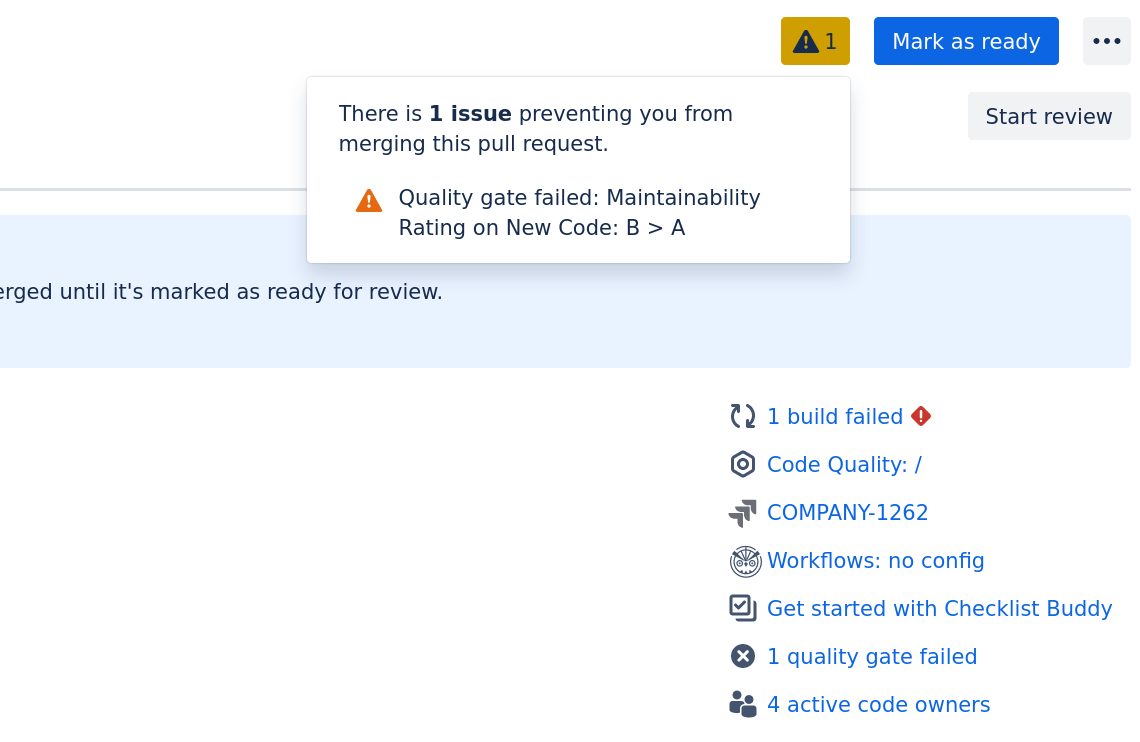Open the 1 build failed link
This screenshot has width=1140, height=742.
[834, 417]
